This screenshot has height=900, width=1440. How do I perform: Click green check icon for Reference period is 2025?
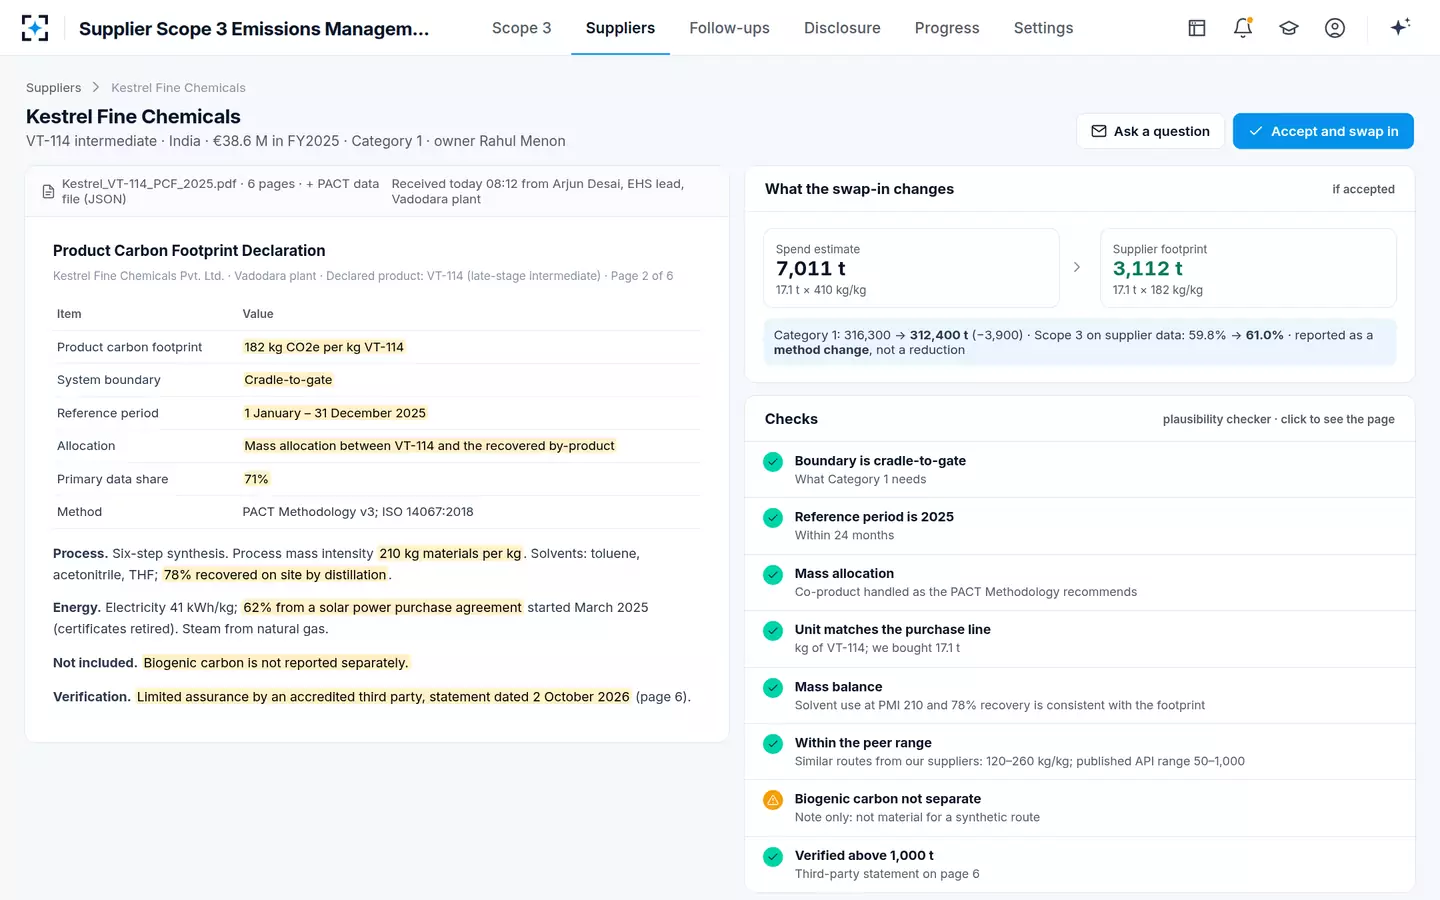[773, 518]
